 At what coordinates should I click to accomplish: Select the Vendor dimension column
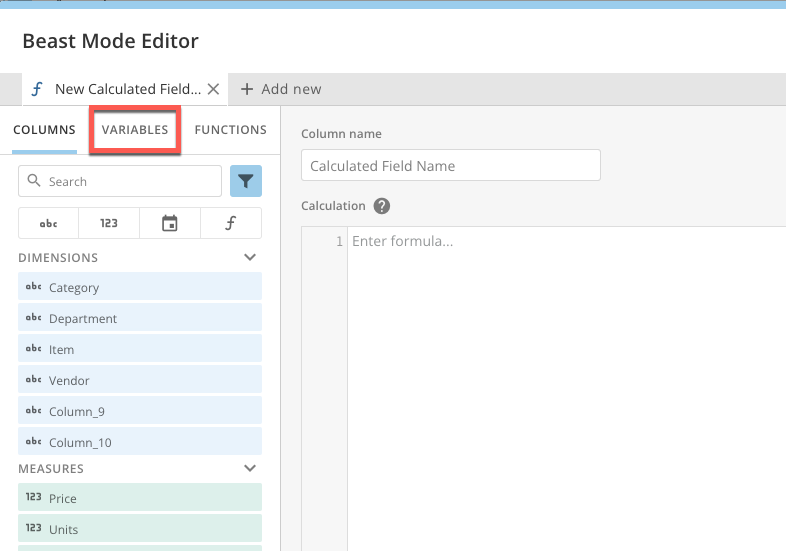click(x=140, y=381)
